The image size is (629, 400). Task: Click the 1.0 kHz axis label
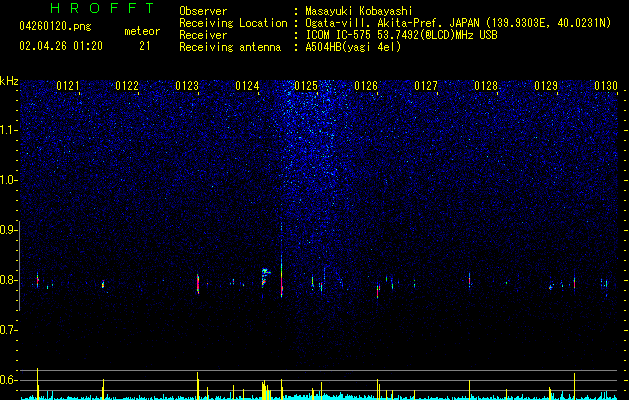click(8, 180)
